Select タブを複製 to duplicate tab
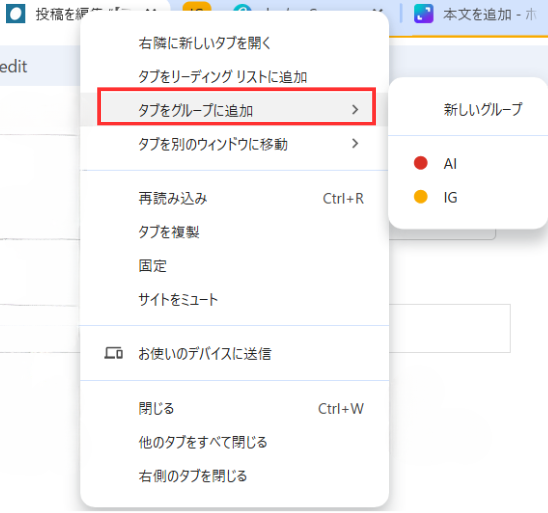Screen dimensions: 548x513 235,232
